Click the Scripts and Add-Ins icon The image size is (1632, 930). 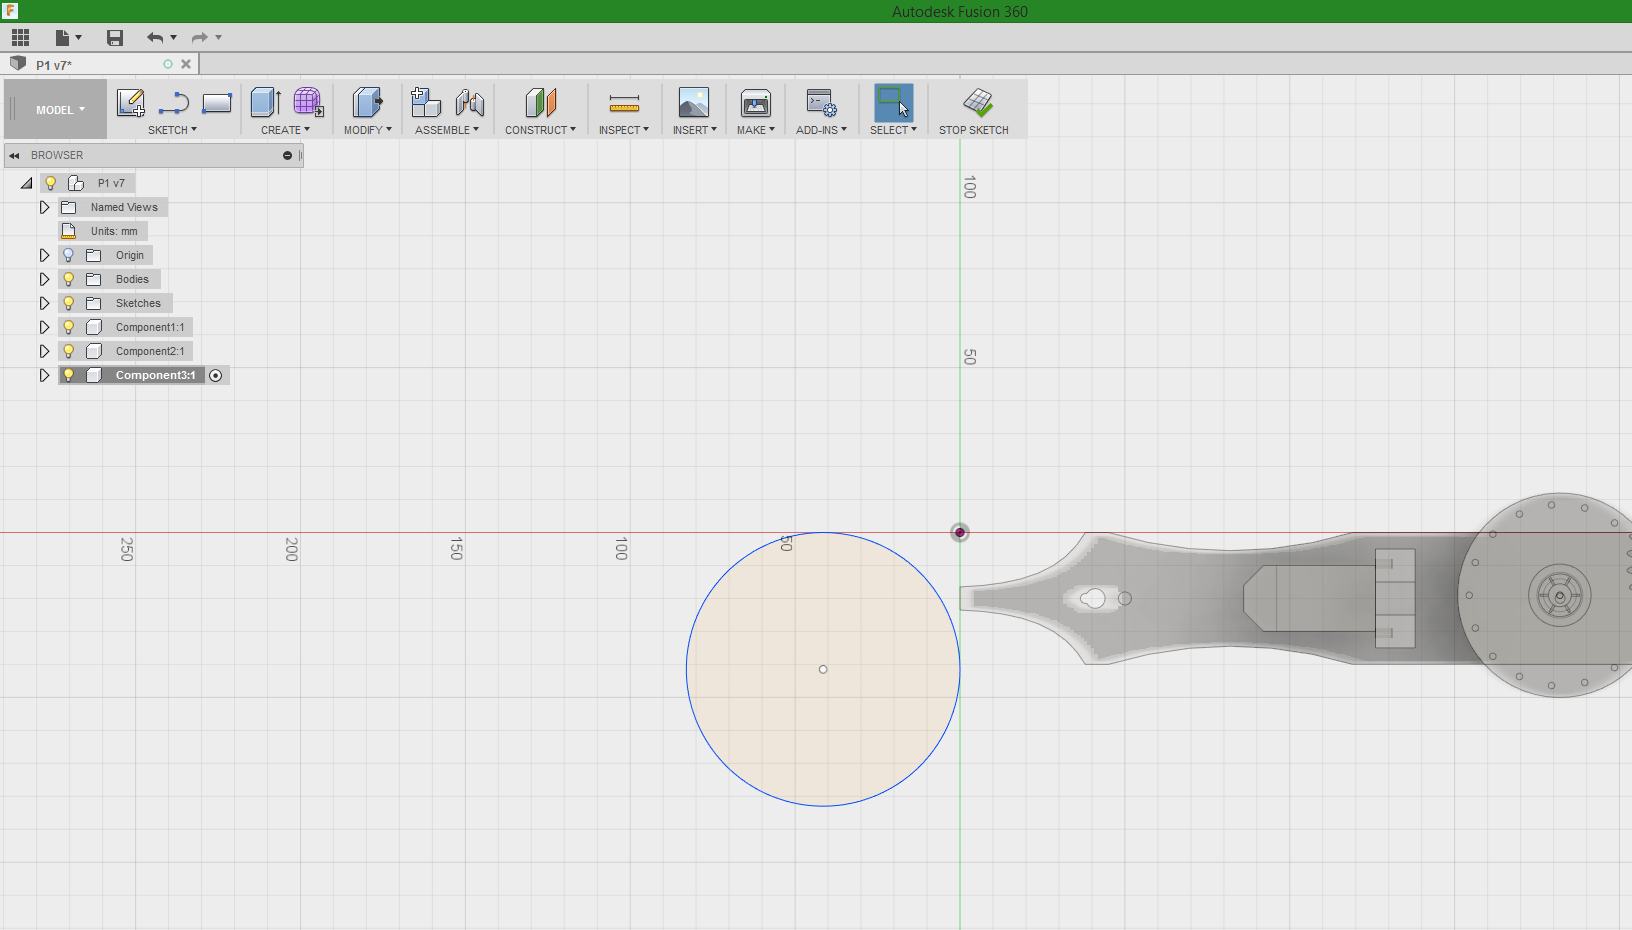coord(822,102)
